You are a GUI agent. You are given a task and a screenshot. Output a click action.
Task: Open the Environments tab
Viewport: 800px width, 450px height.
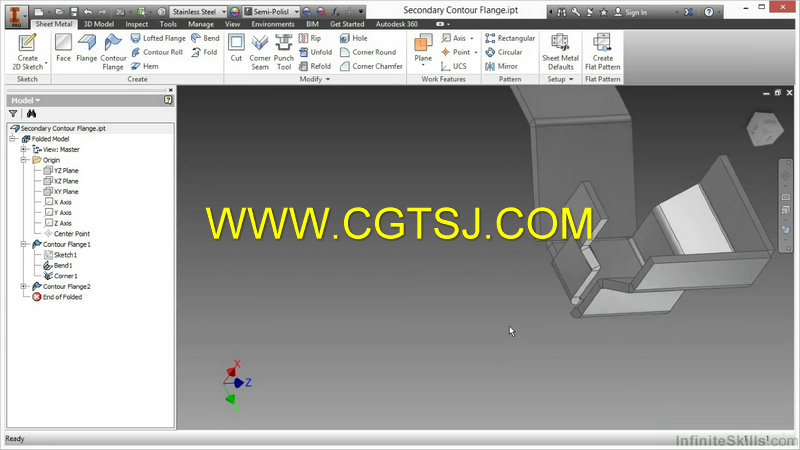pyautogui.click(x=272, y=24)
